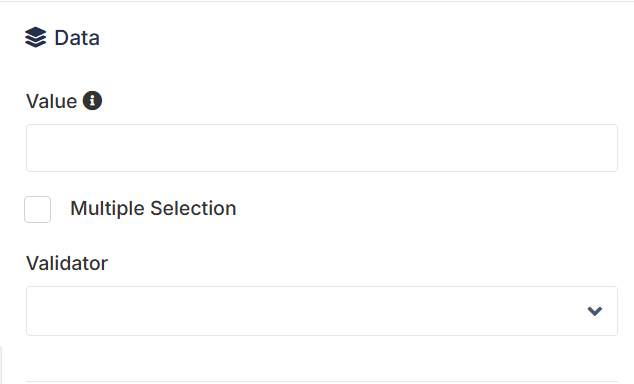This screenshot has height=384, width=634.
Task: Enable the Multiple Selection checkbox
Action: coord(38,209)
